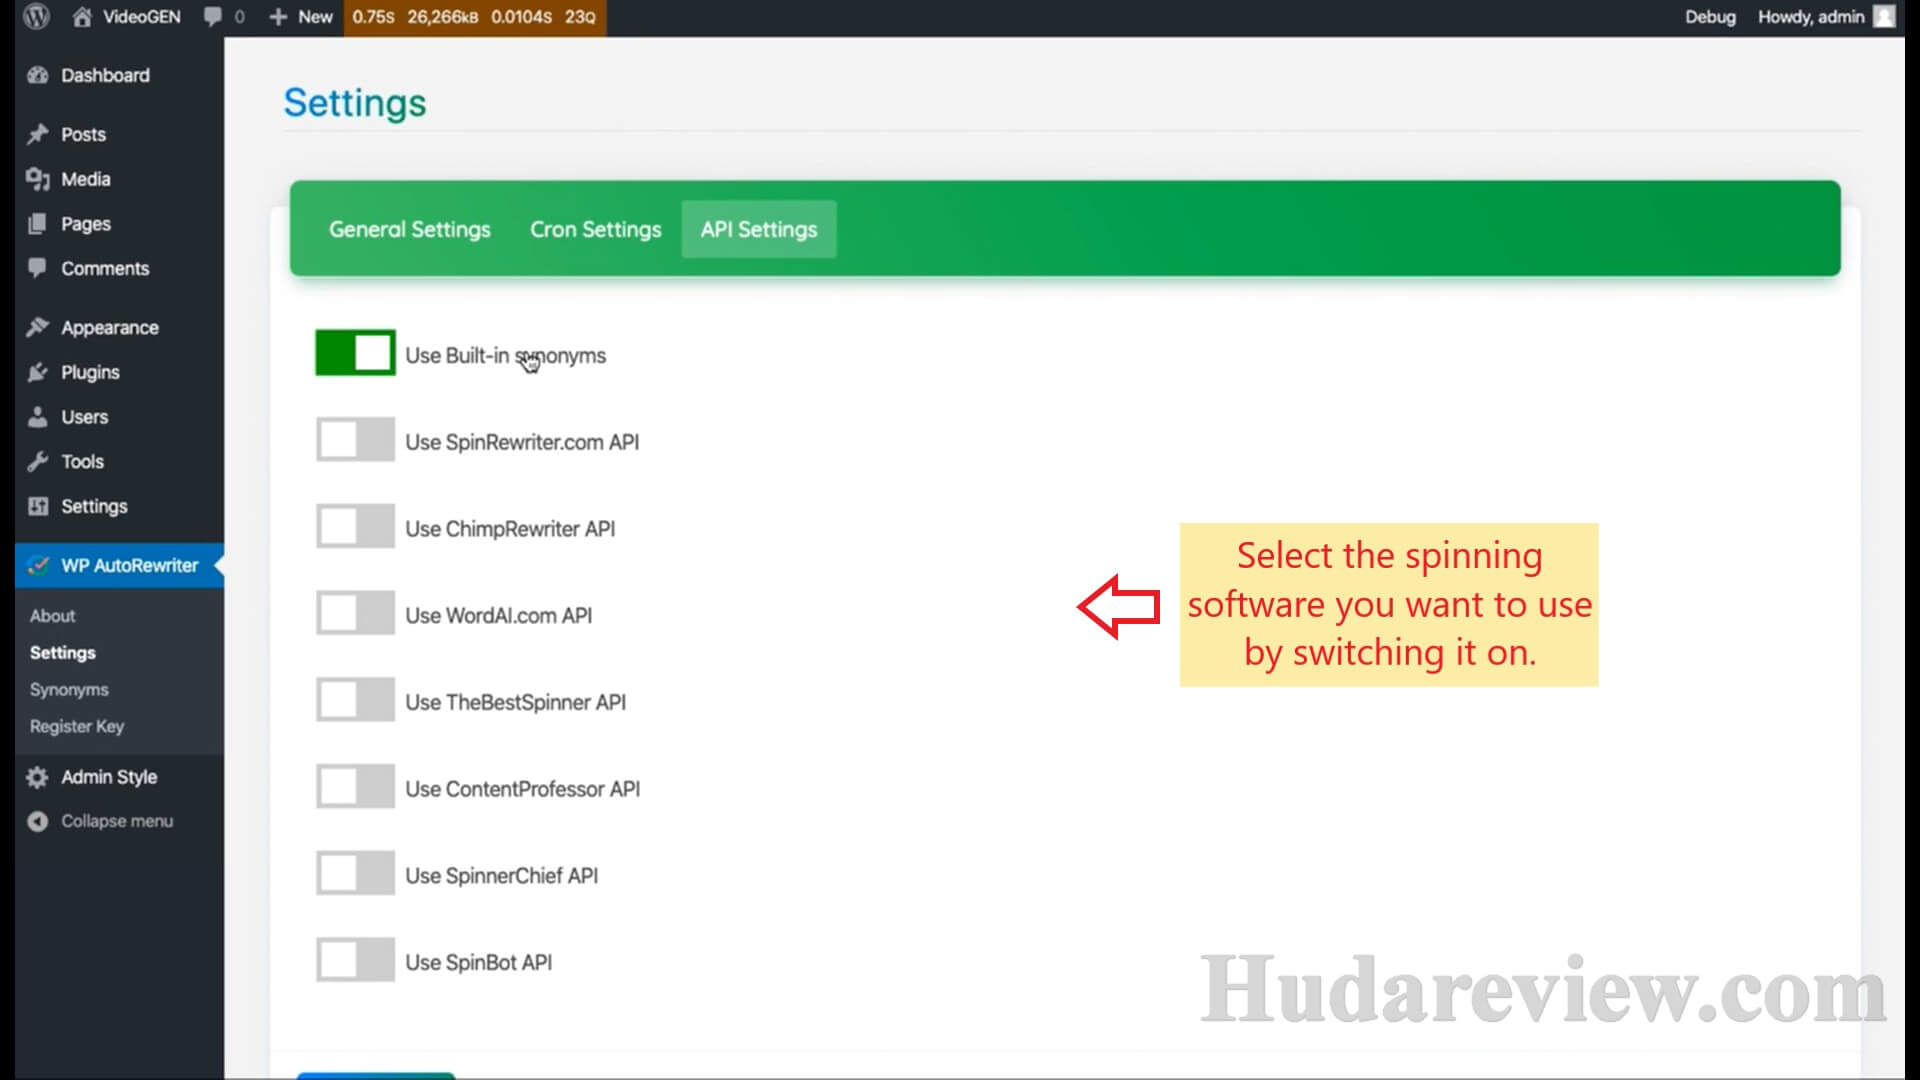Click the Collapse menu arrow icon
The image size is (1920, 1080).
38,821
